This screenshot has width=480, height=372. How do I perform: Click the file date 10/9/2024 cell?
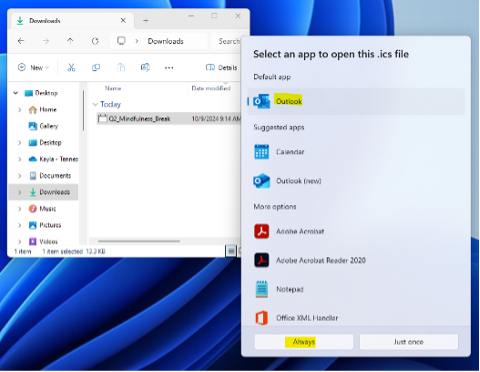[x=216, y=119]
